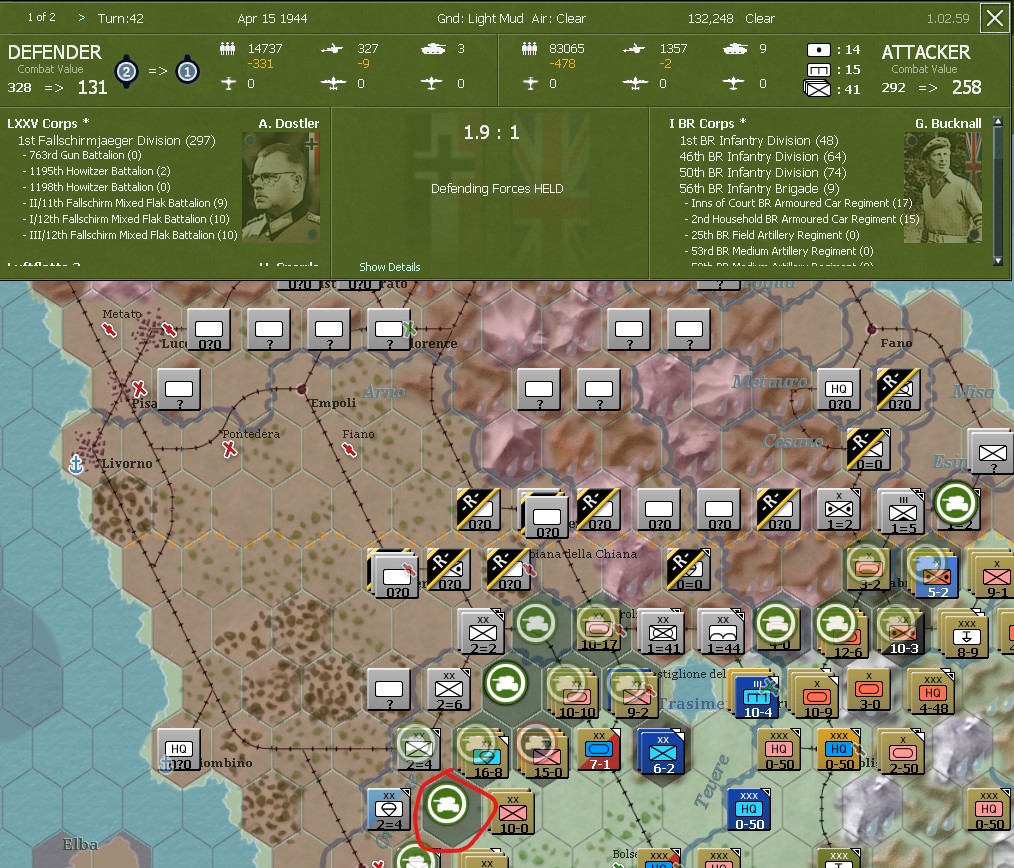
Task: Click the Livorno port anchor icon
Action: click(x=76, y=463)
